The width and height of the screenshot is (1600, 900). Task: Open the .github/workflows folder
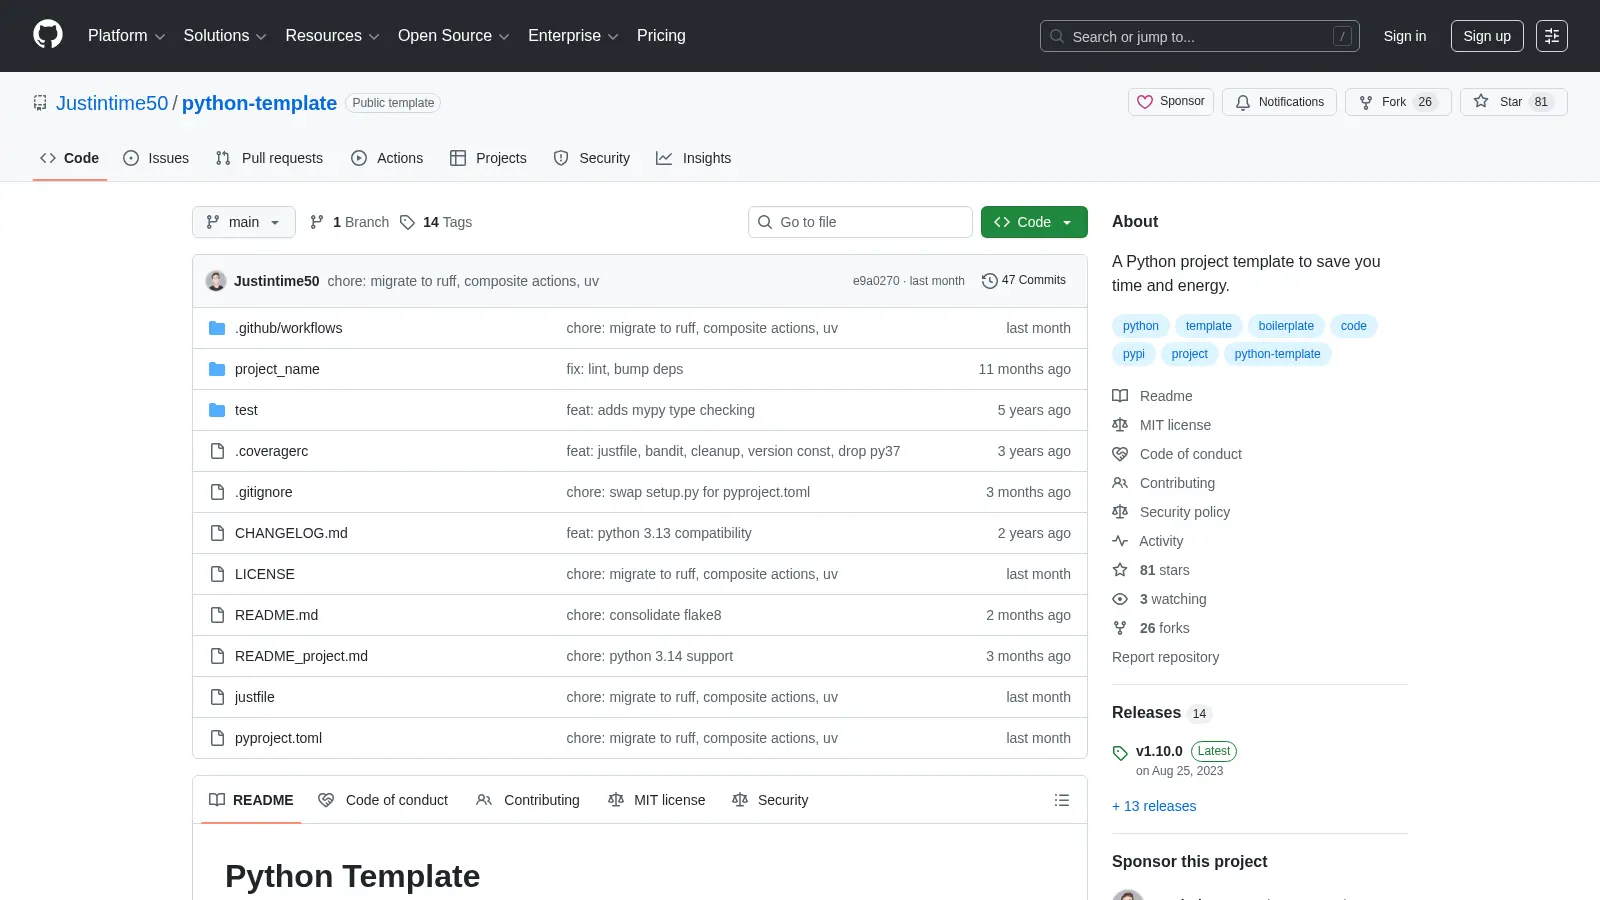coord(288,328)
